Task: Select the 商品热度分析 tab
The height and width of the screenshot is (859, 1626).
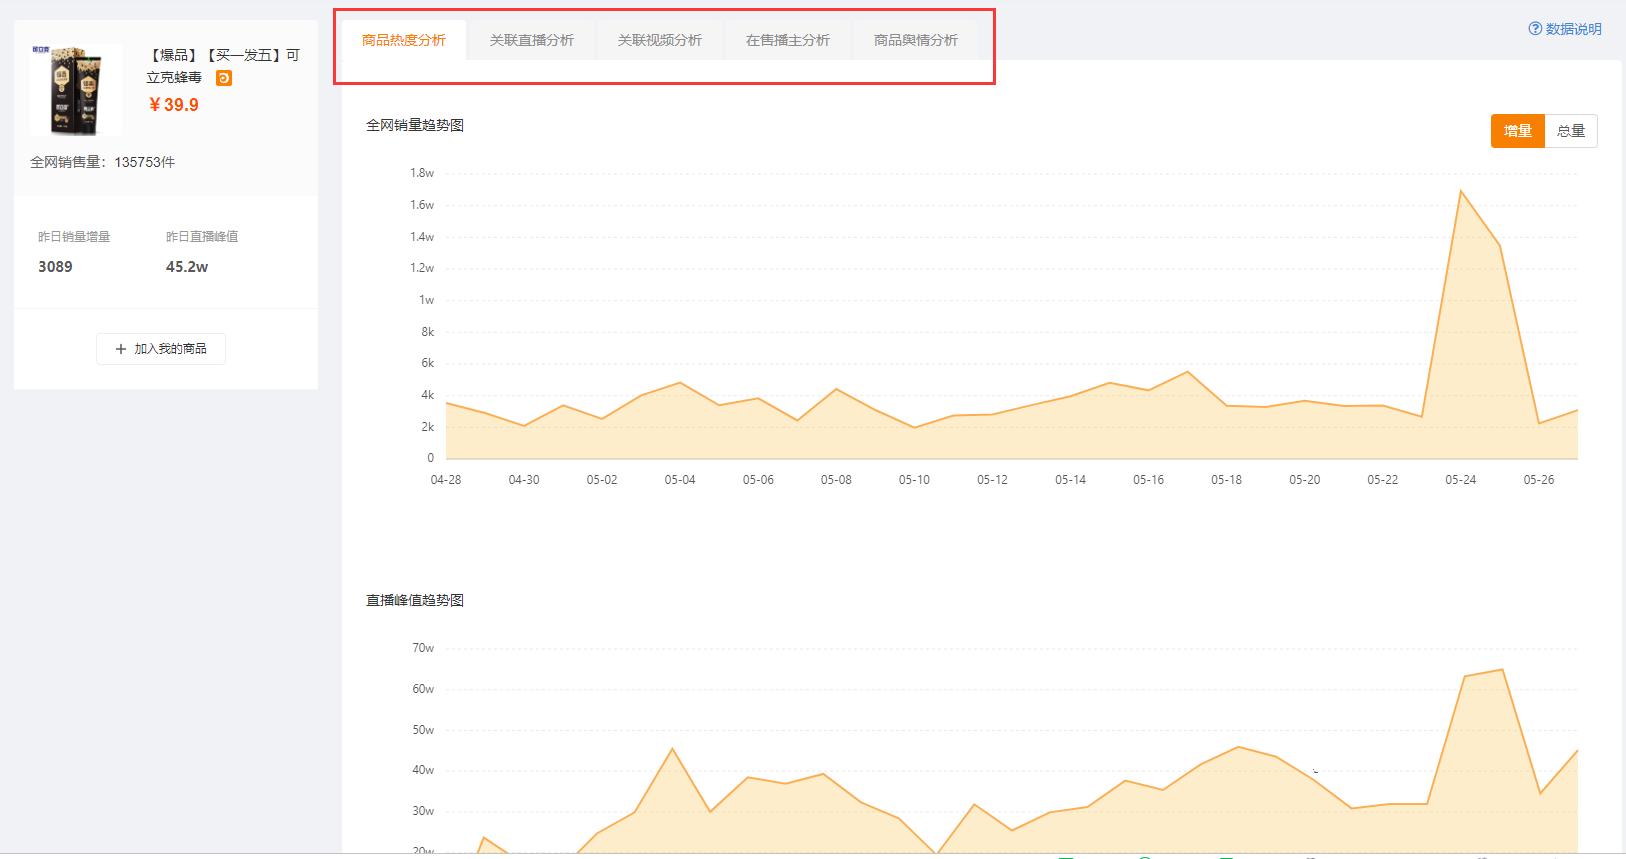Action: coord(404,41)
